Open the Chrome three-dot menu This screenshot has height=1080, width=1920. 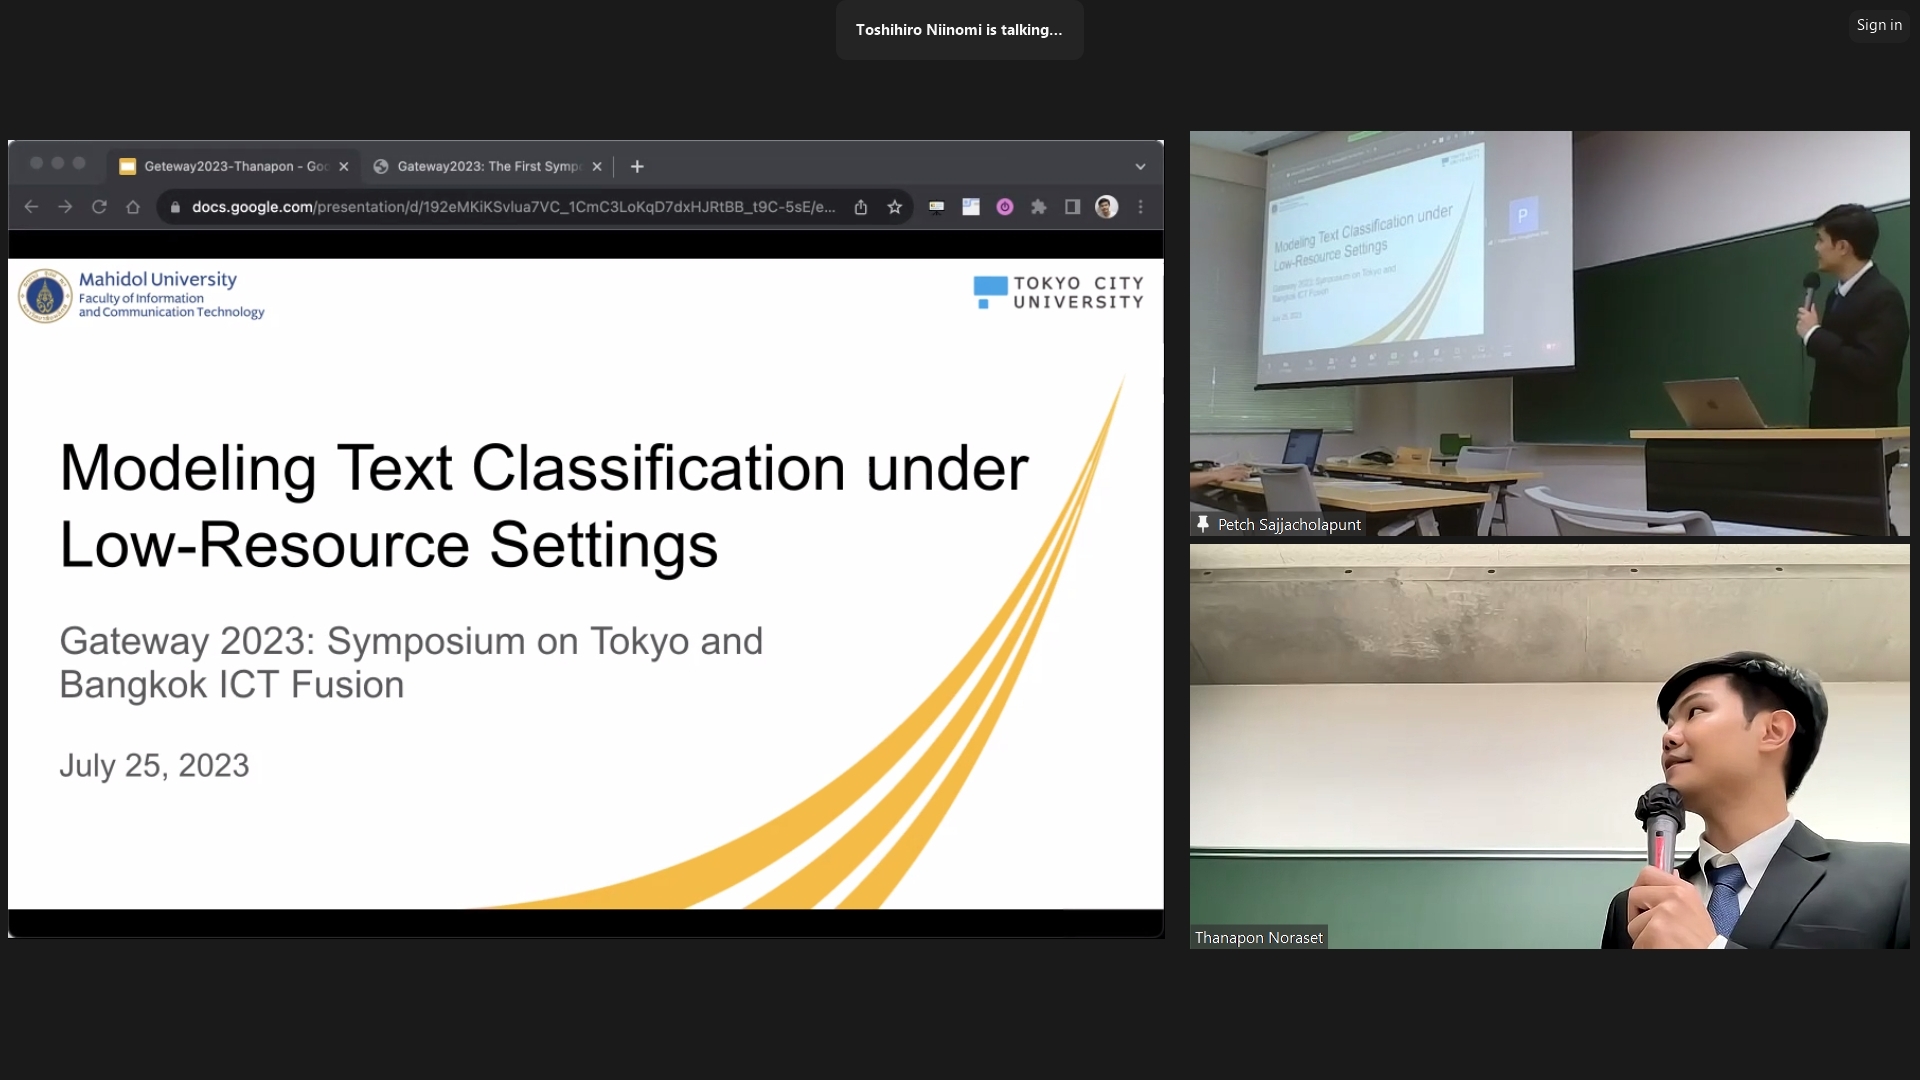coord(1141,207)
